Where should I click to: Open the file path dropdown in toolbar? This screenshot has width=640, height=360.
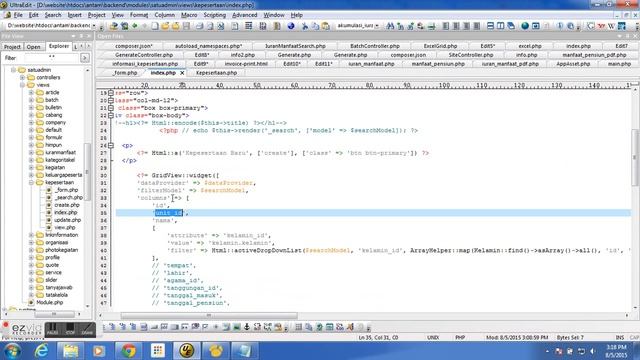[94, 26]
